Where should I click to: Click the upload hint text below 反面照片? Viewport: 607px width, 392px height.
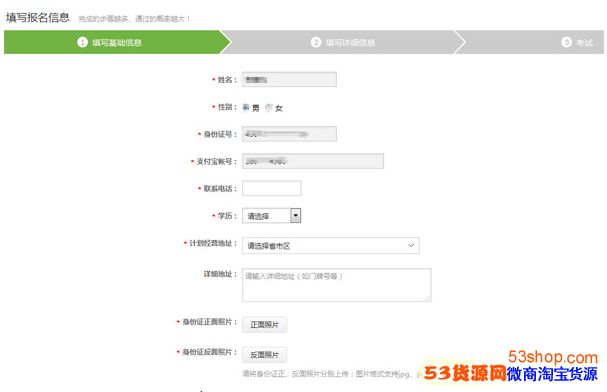tap(332, 374)
